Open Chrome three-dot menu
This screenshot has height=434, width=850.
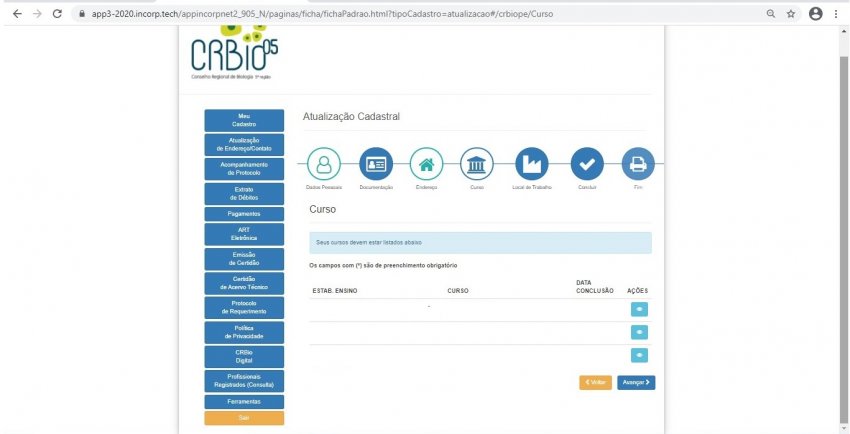[x=836, y=14]
